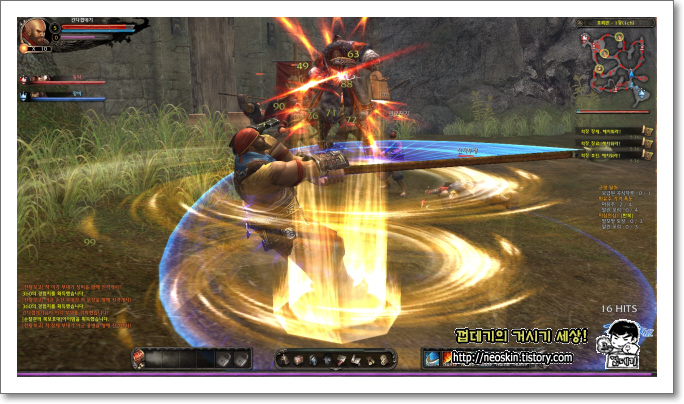Viewport: 684px width, 404px height.
Task: Expand the arrow beneath center menu bar
Action: click(x=335, y=369)
